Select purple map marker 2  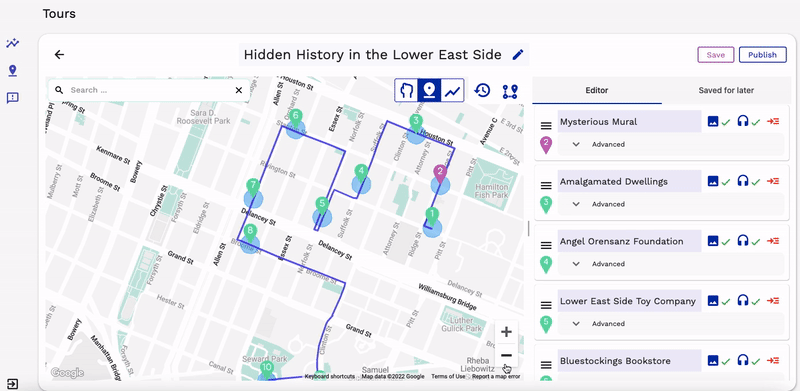pyautogui.click(x=440, y=174)
